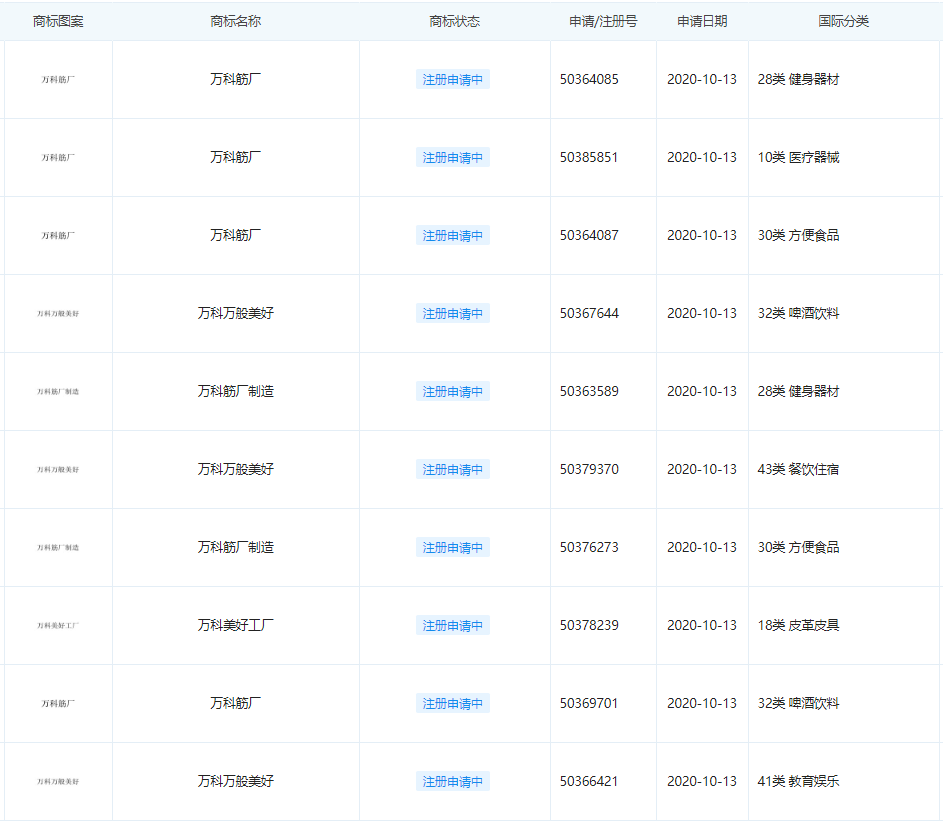The height and width of the screenshot is (825, 943).
Task: Click 注册申请中 status badge for application 50367644
Action: [452, 313]
